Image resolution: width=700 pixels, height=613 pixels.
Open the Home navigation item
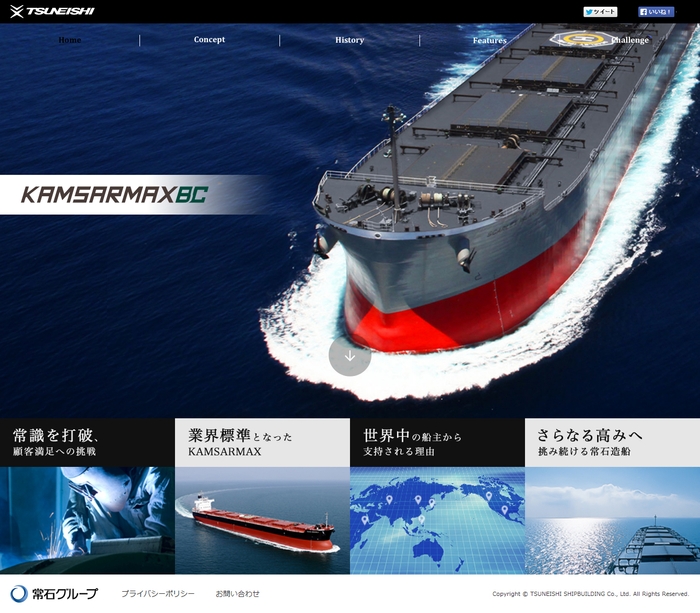coord(70,40)
